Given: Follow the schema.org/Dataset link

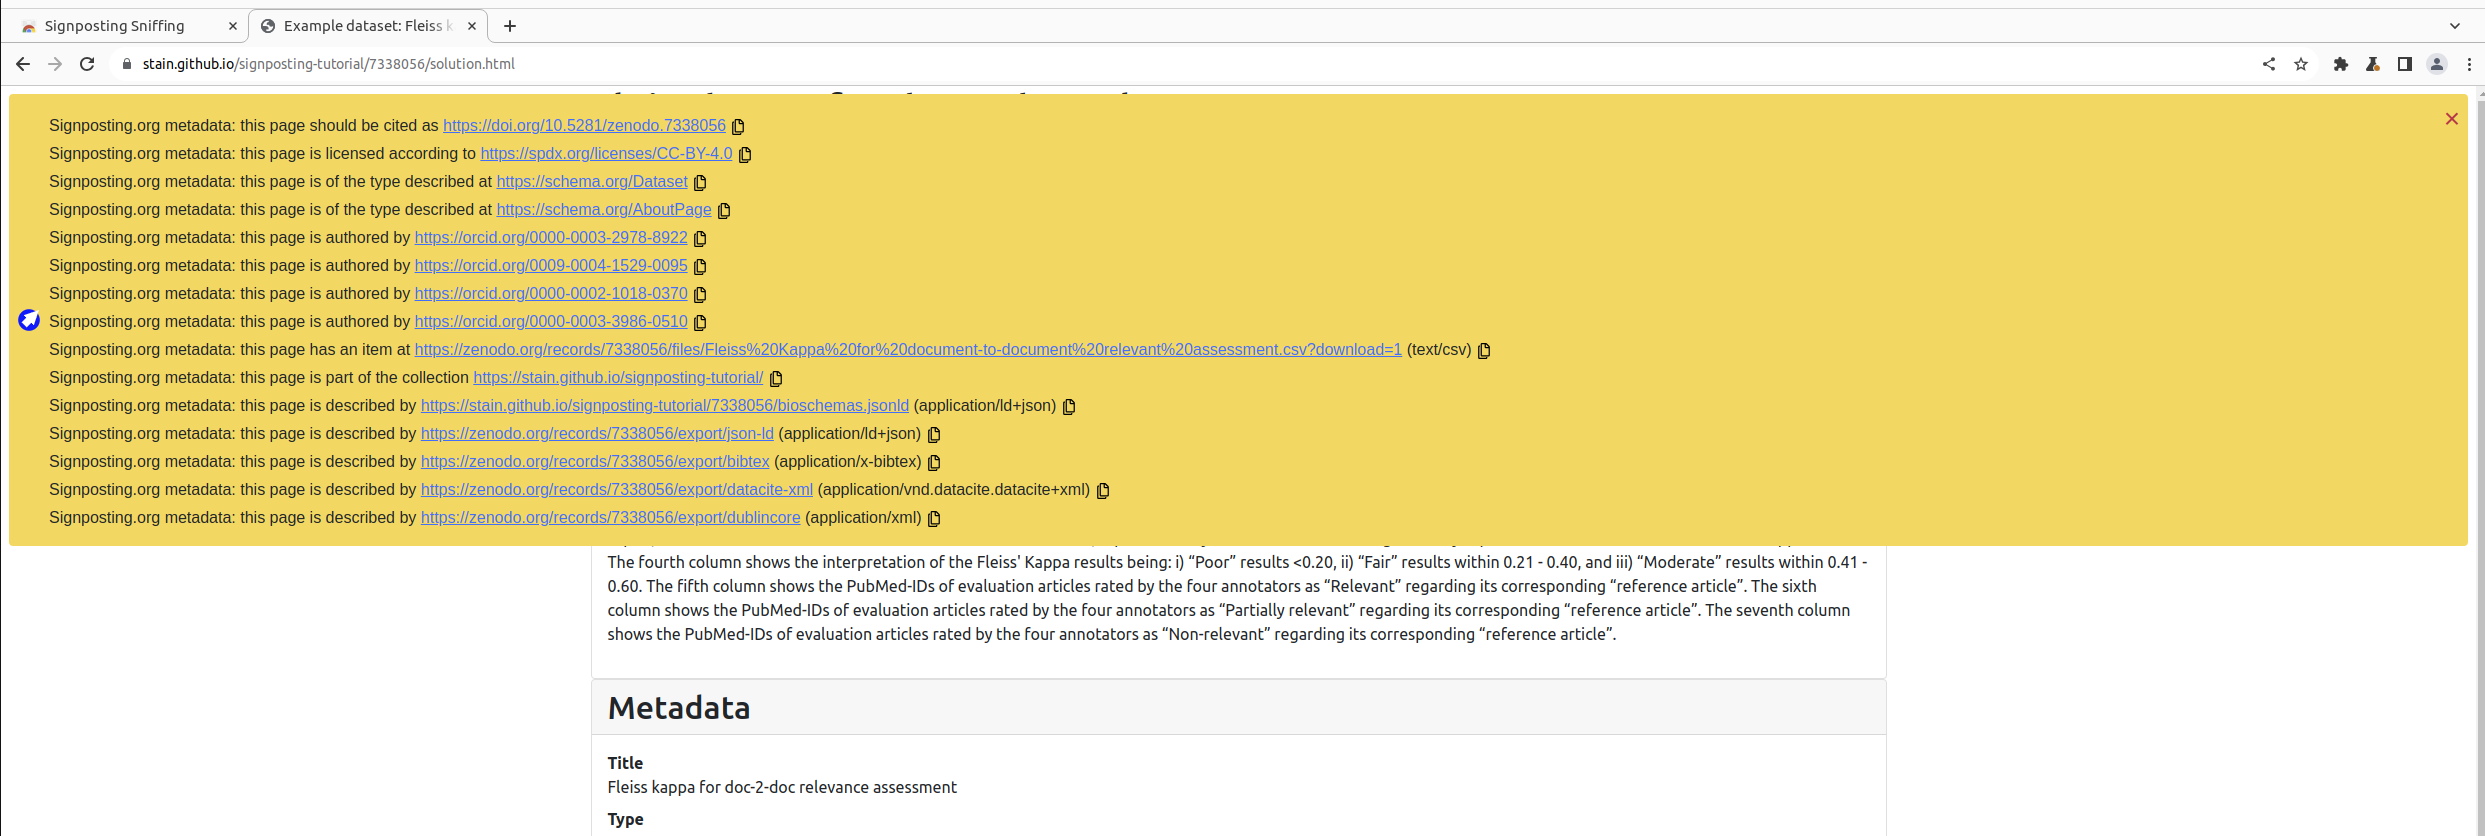Looking at the screenshot, I should (592, 182).
